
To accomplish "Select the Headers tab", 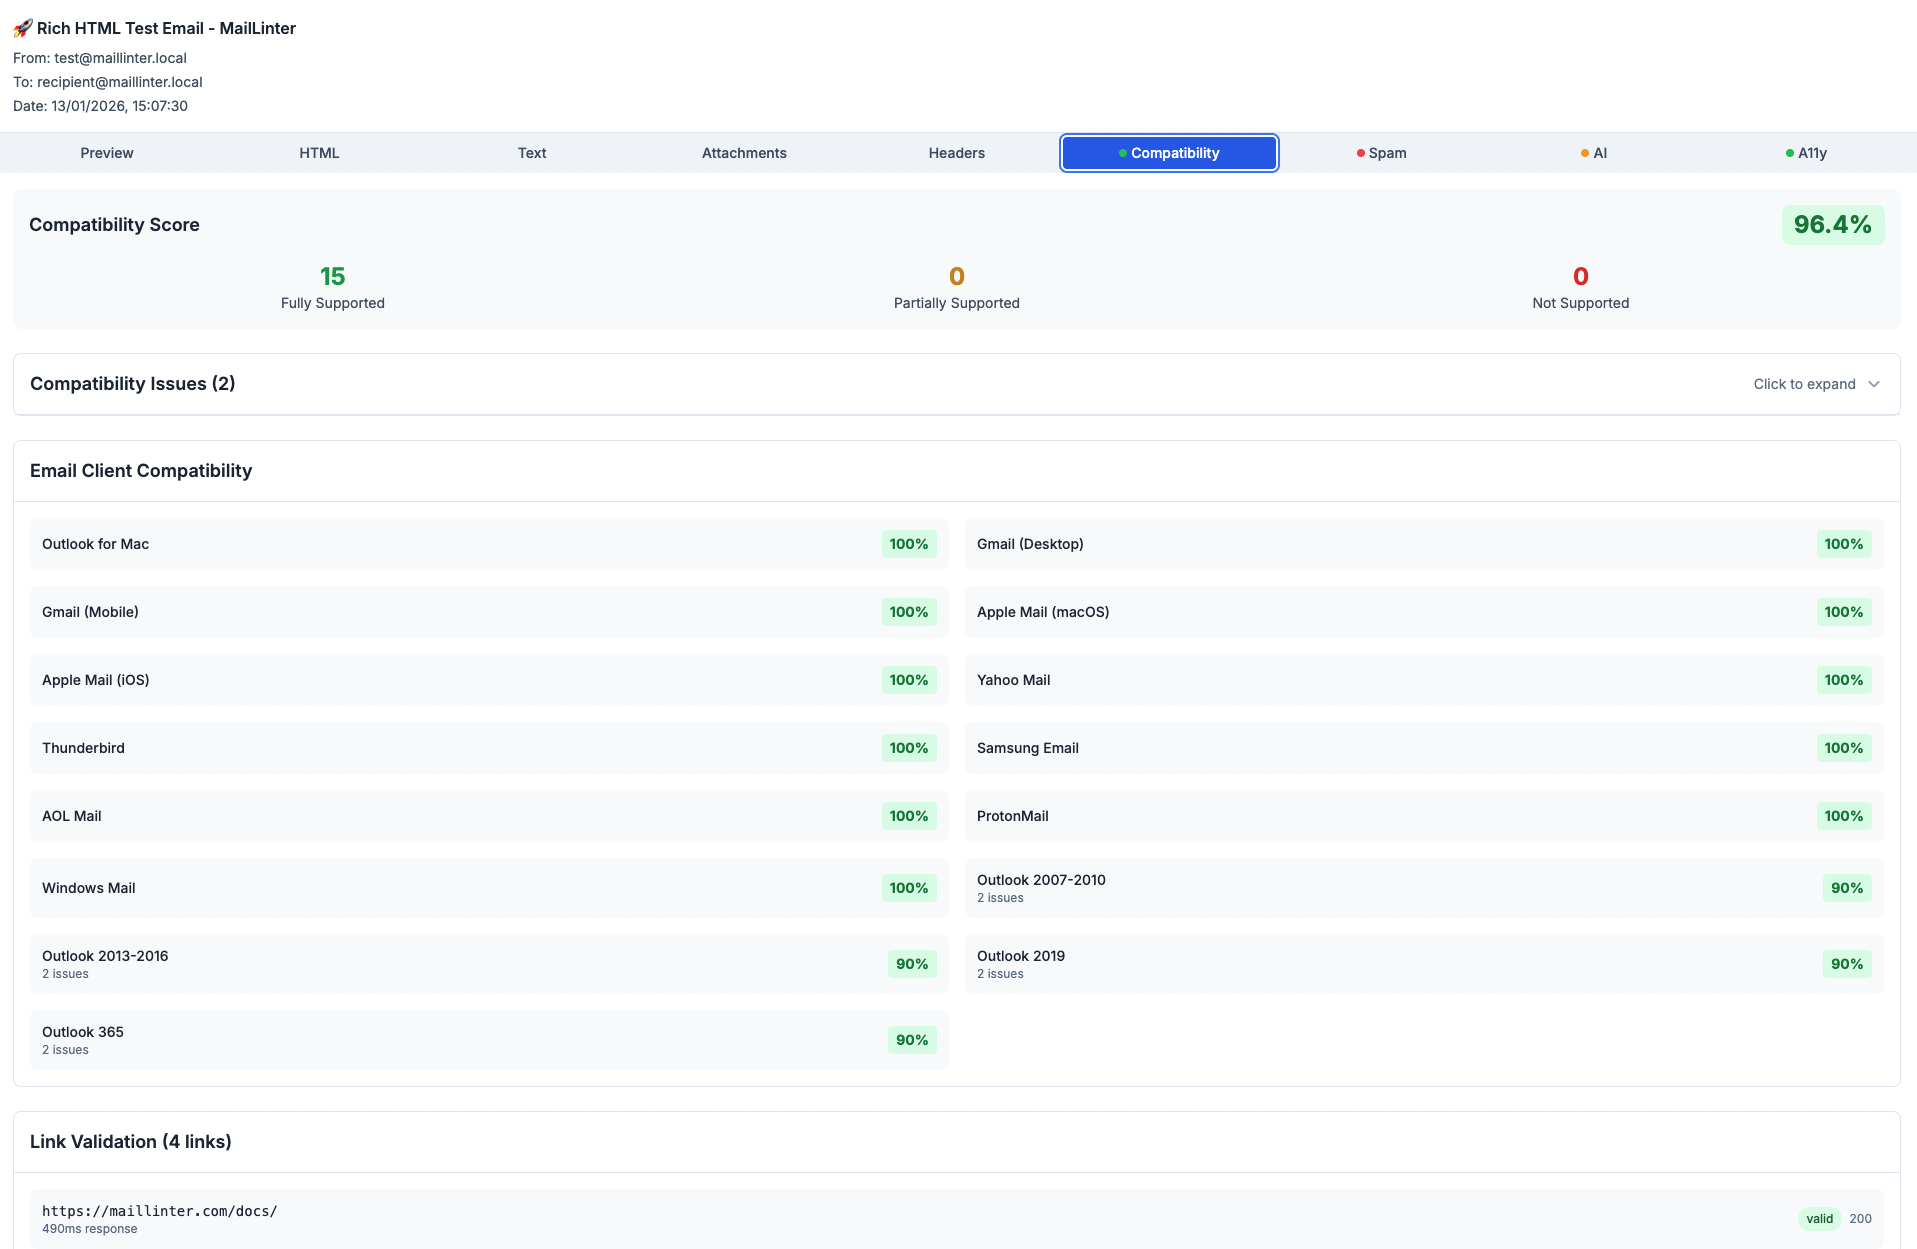I will point(956,153).
